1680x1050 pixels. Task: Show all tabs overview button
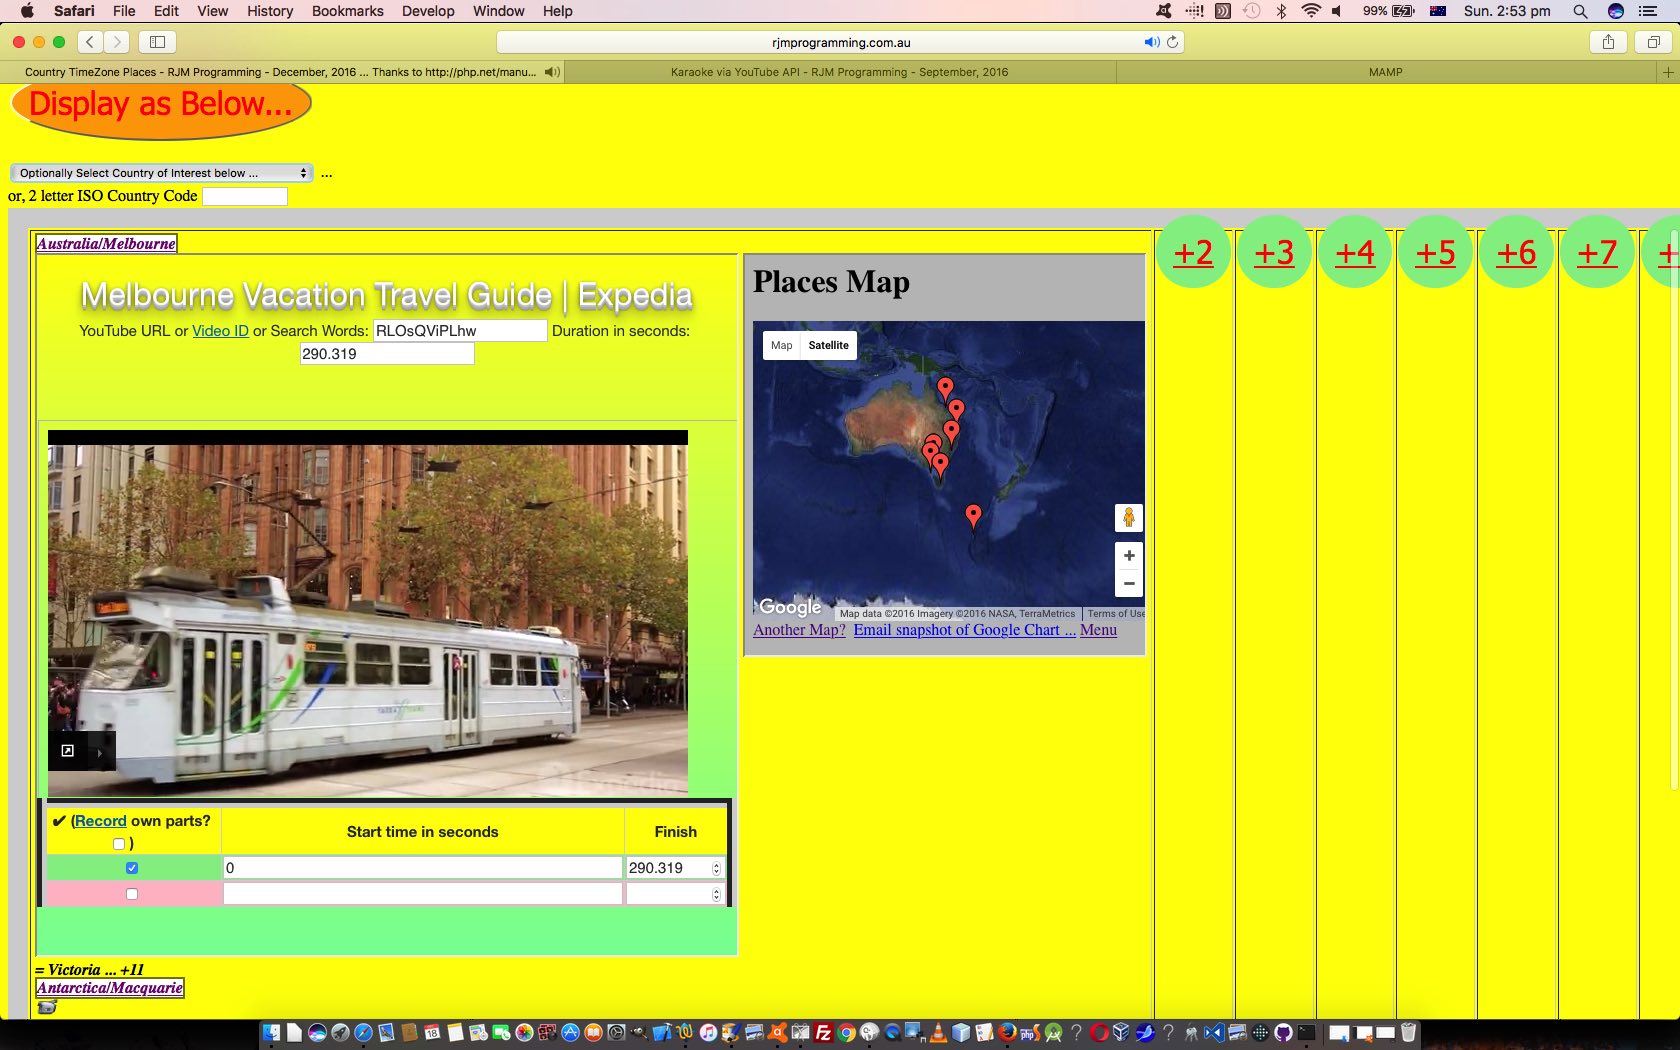(x=1653, y=42)
